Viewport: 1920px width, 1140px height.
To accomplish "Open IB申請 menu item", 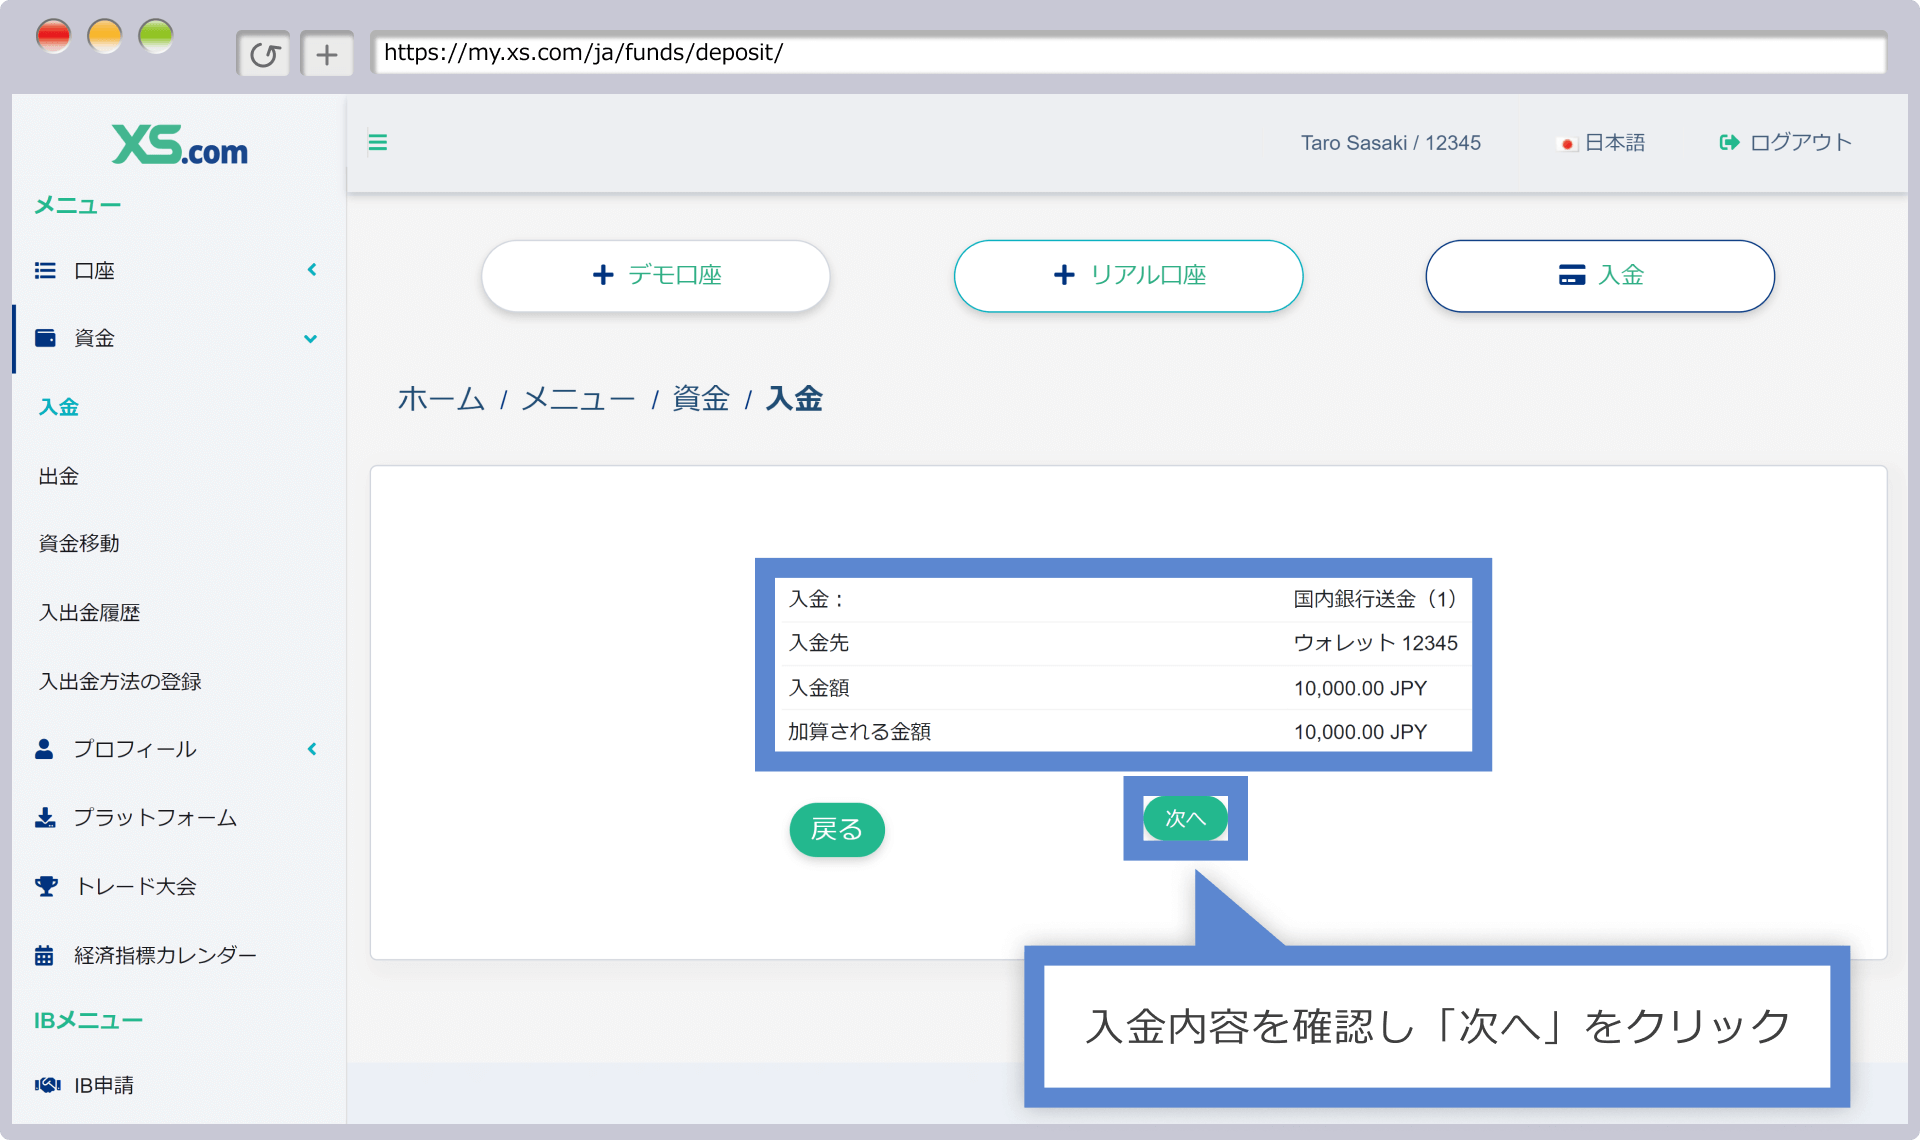I will click(104, 1085).
